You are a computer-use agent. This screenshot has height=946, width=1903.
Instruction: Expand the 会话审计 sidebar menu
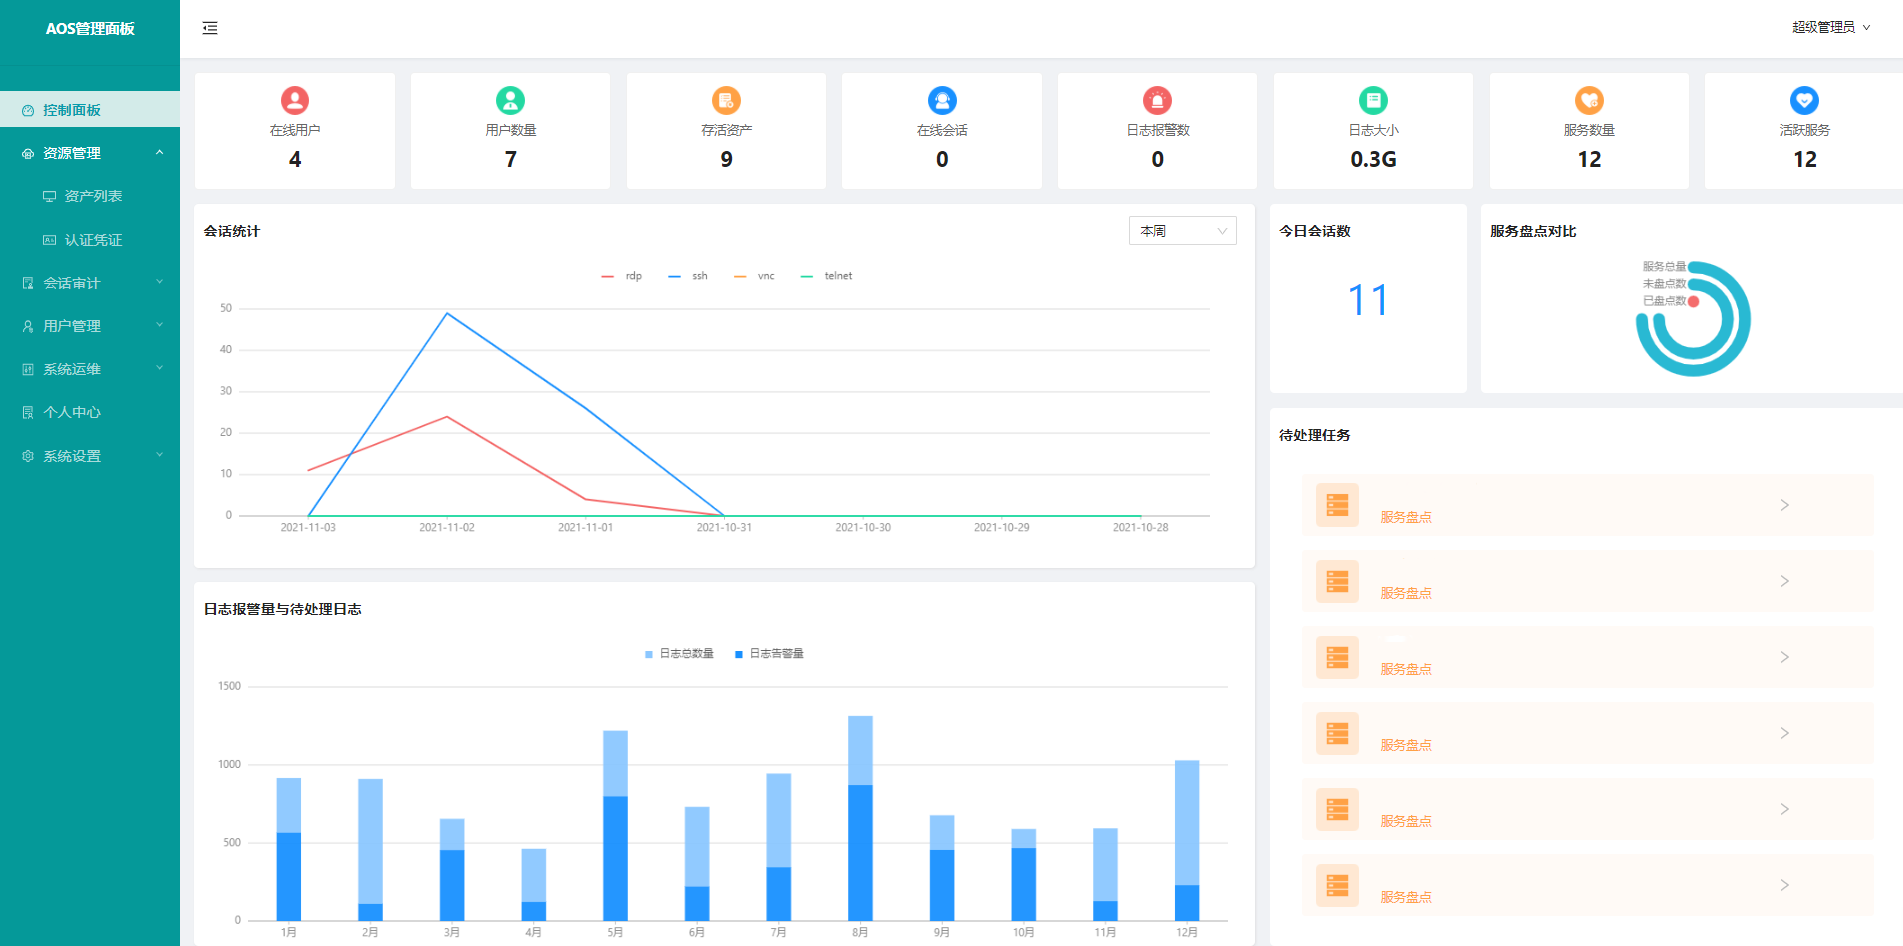coord(90,283)
